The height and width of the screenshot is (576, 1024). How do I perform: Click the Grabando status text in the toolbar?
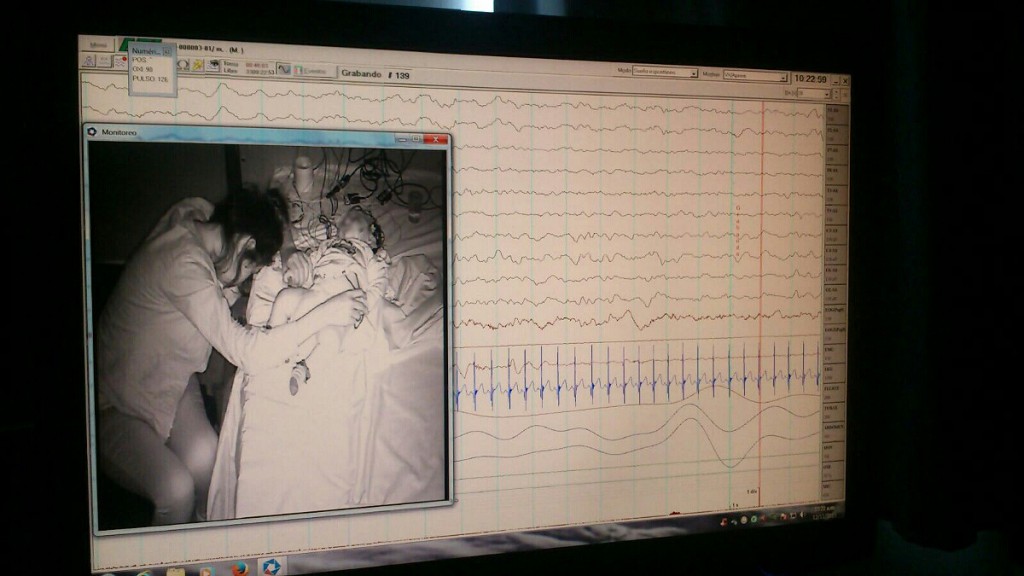click(x=361, y=74)
